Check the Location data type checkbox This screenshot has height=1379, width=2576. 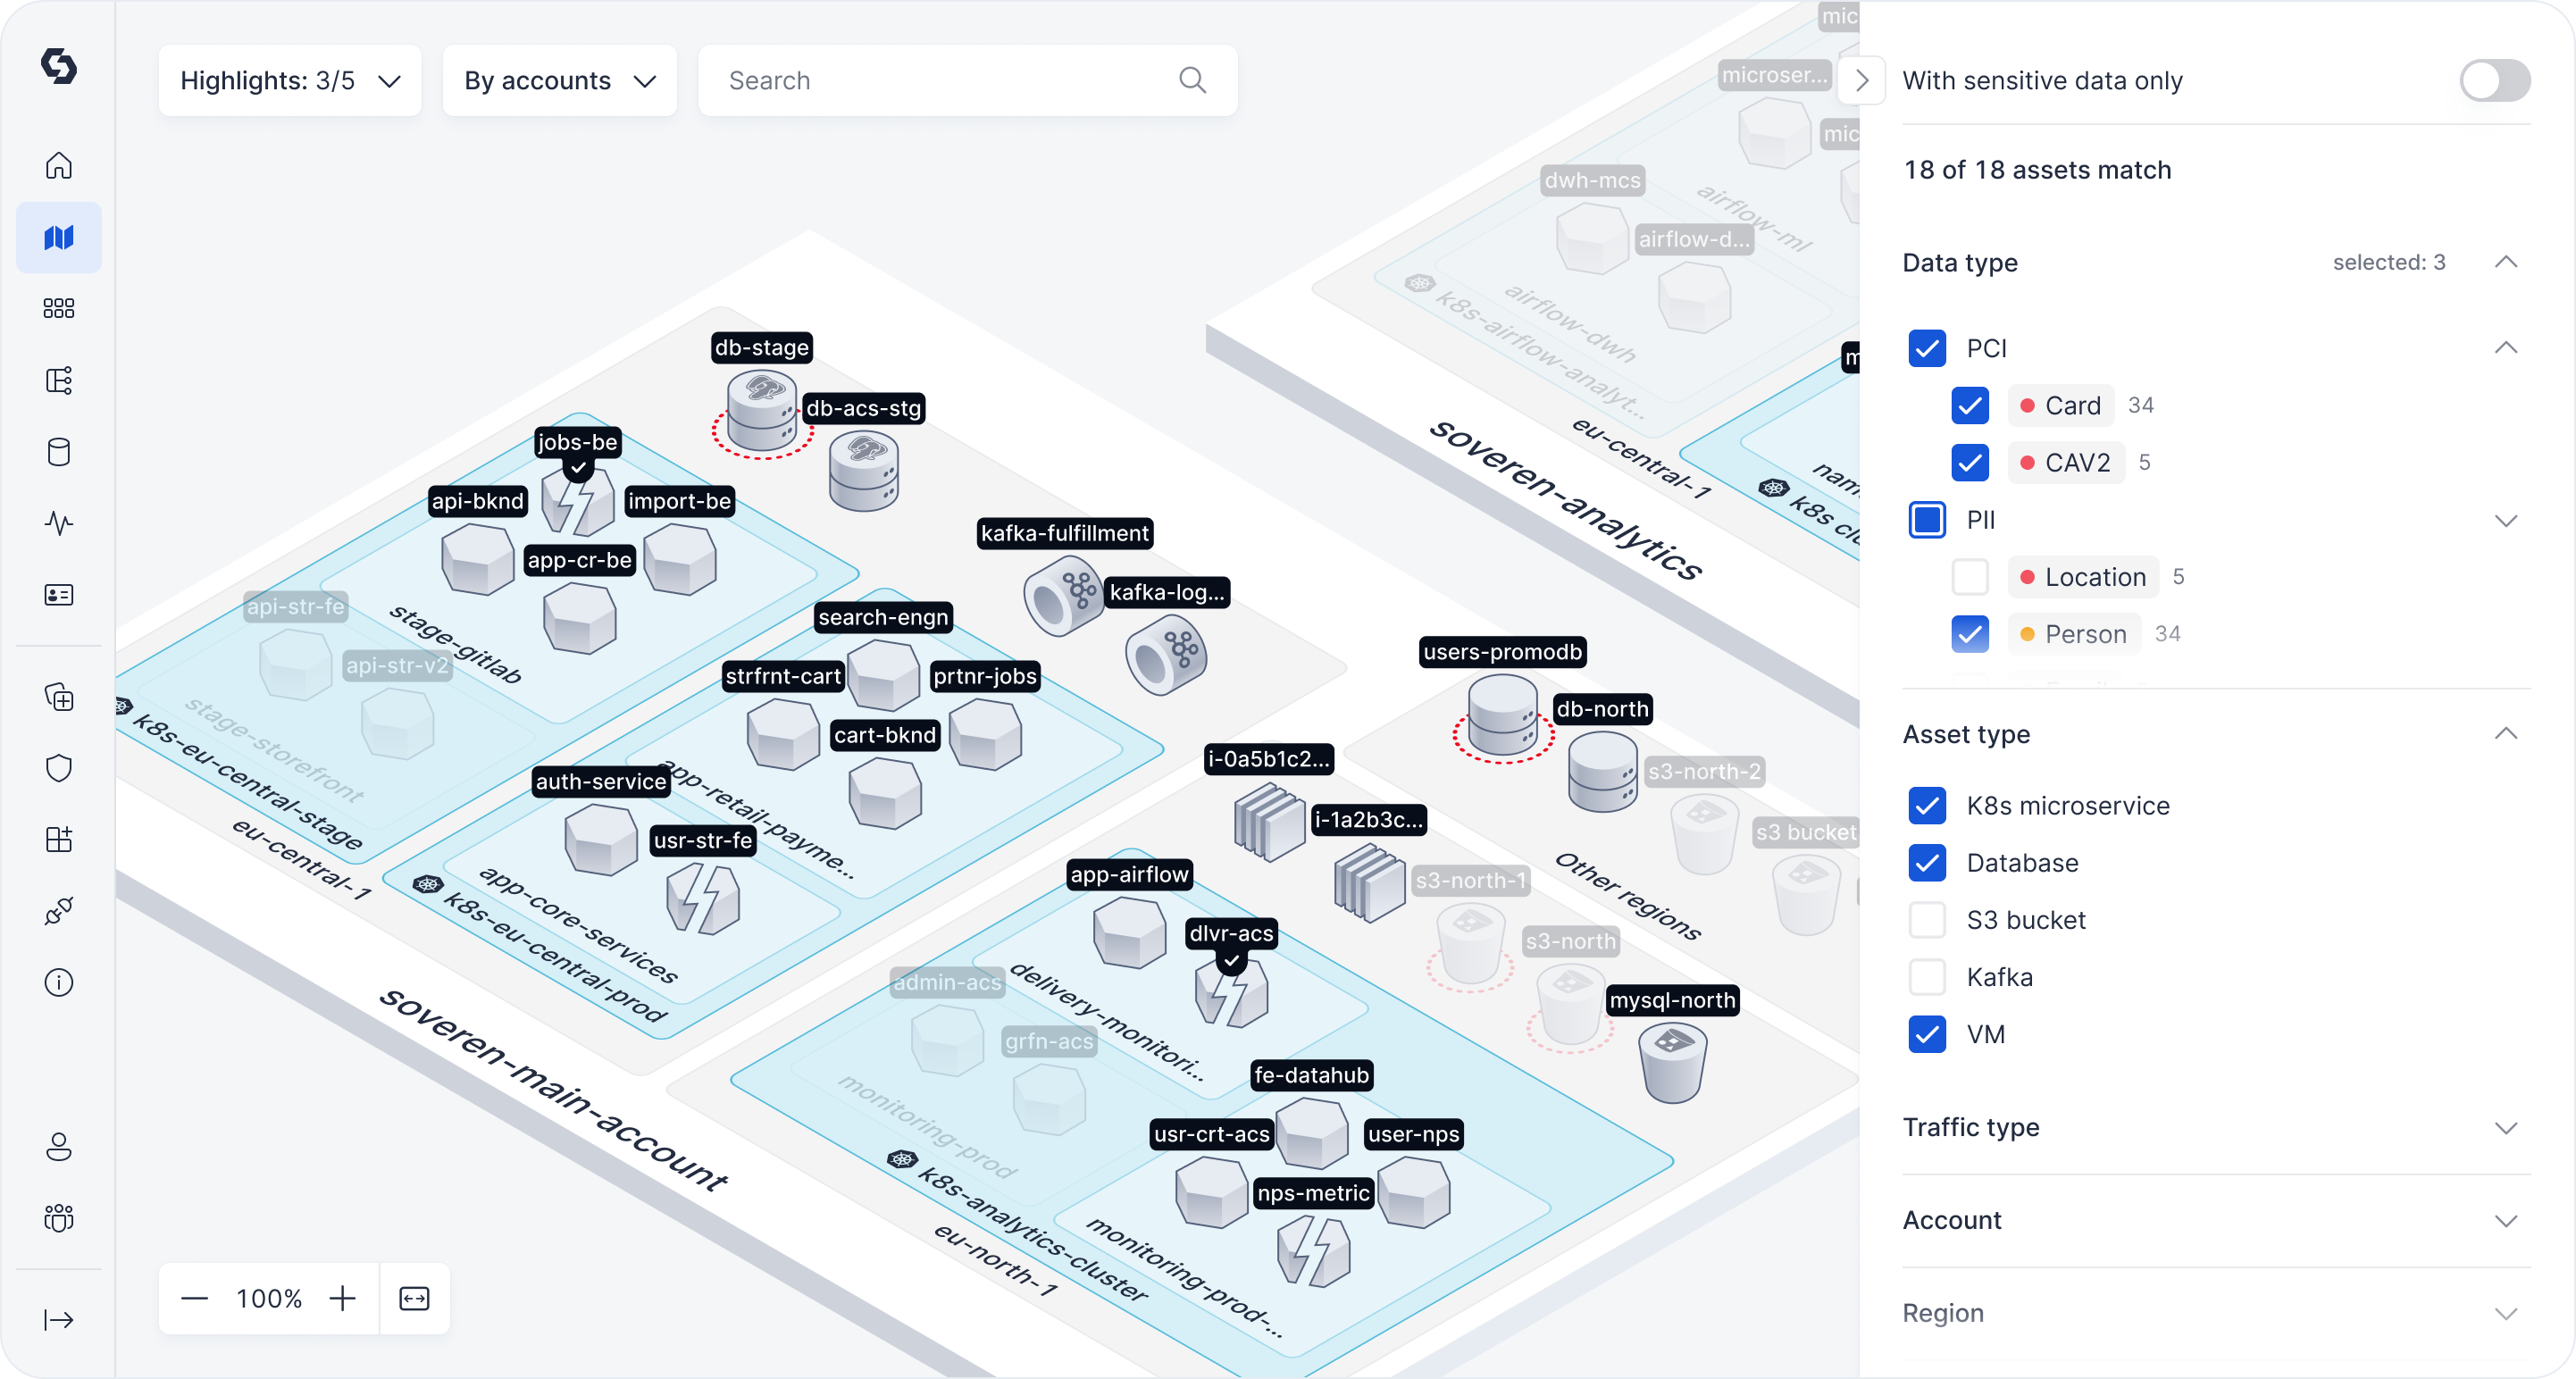coord(1970,577)
